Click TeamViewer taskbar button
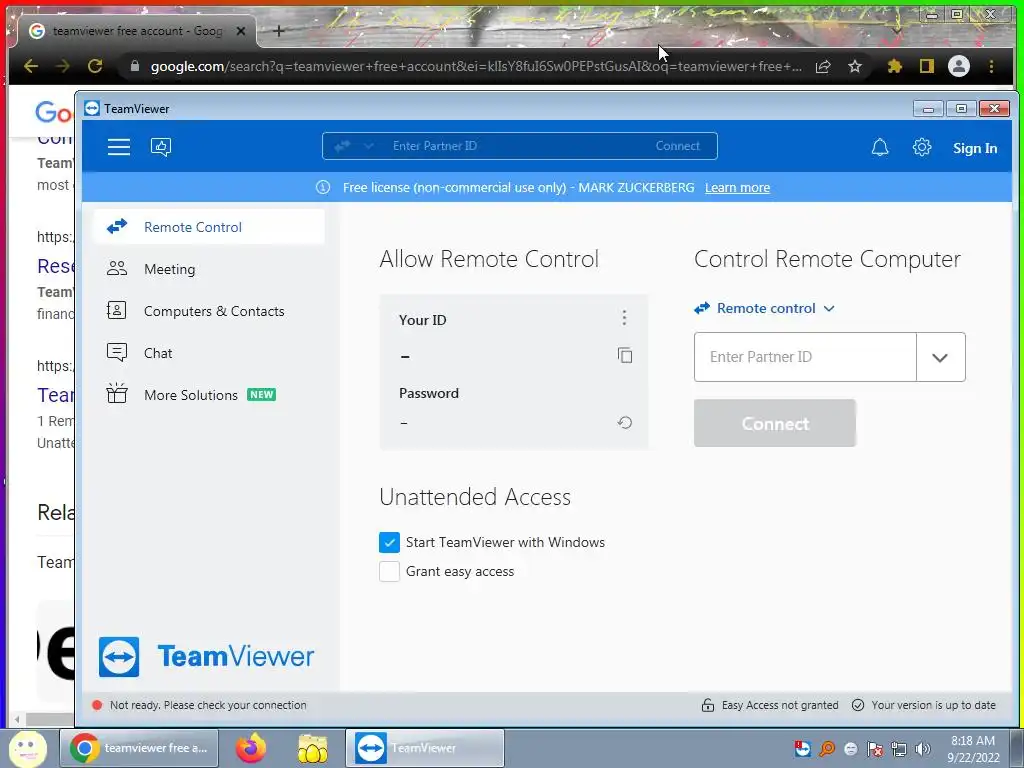Viewport: 1024px width, 768px height. (x=424, y=748)
